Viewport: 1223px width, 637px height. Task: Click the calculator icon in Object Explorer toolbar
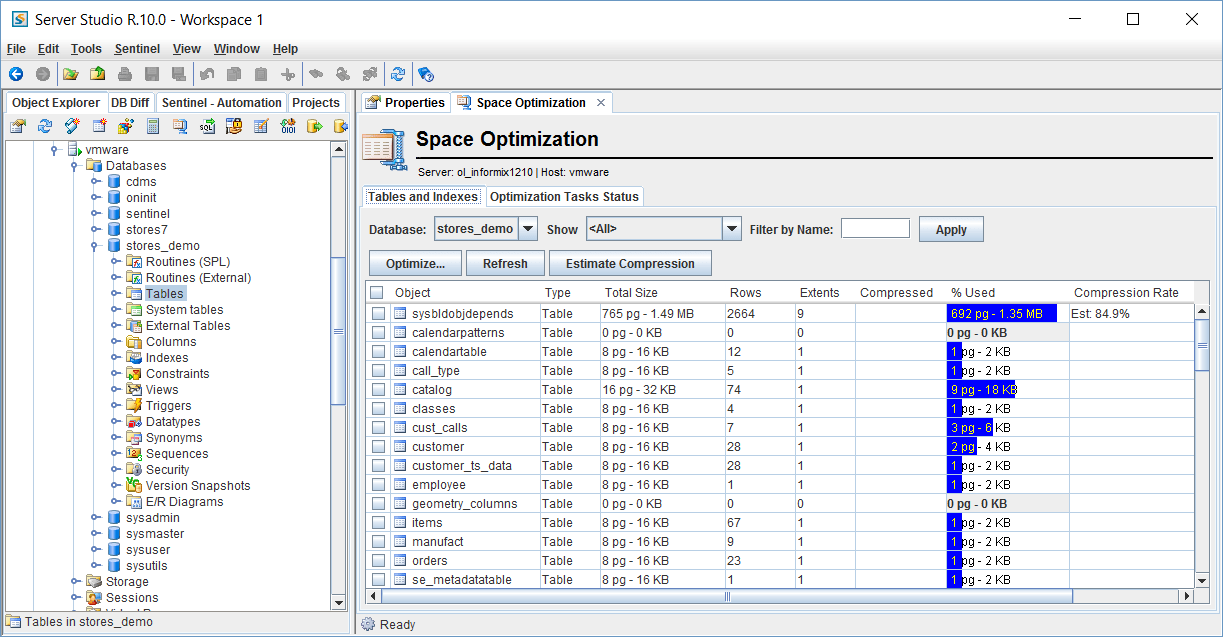point(153,126)
